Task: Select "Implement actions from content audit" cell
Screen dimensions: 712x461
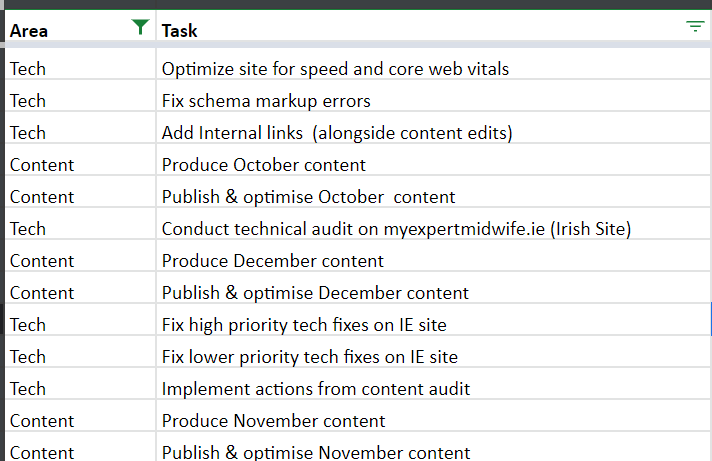Action: pos(316,389)
